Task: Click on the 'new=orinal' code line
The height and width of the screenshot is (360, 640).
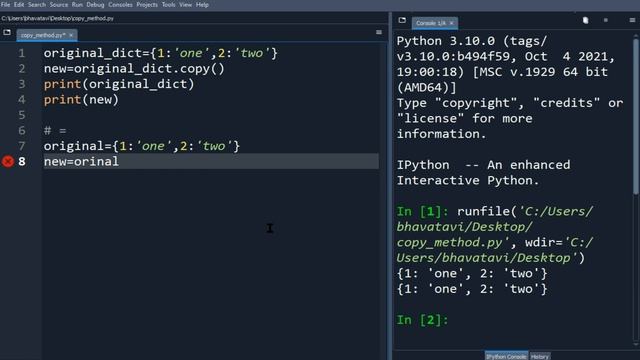Action: (81, 162)
